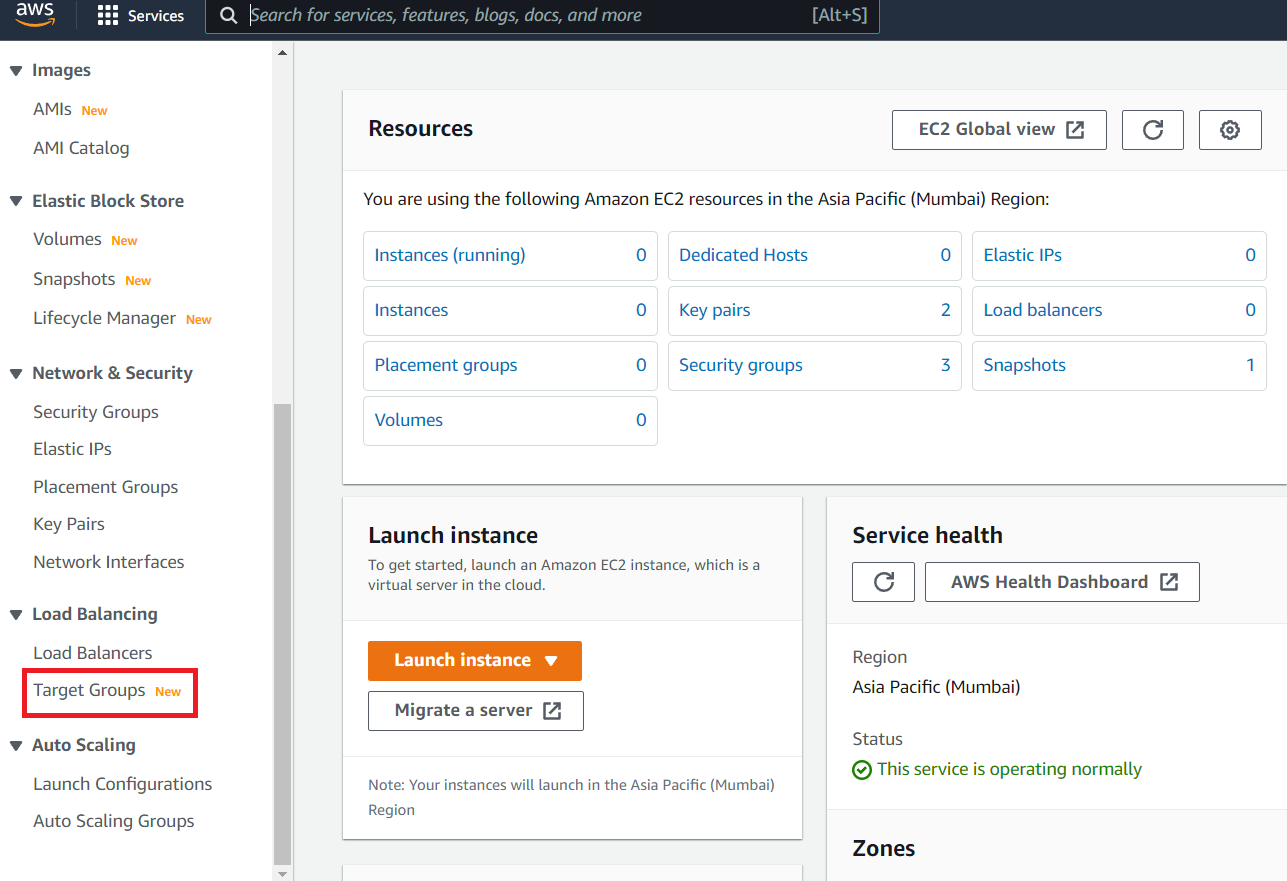Collapse the Load Balancing section

pos(16,613)
